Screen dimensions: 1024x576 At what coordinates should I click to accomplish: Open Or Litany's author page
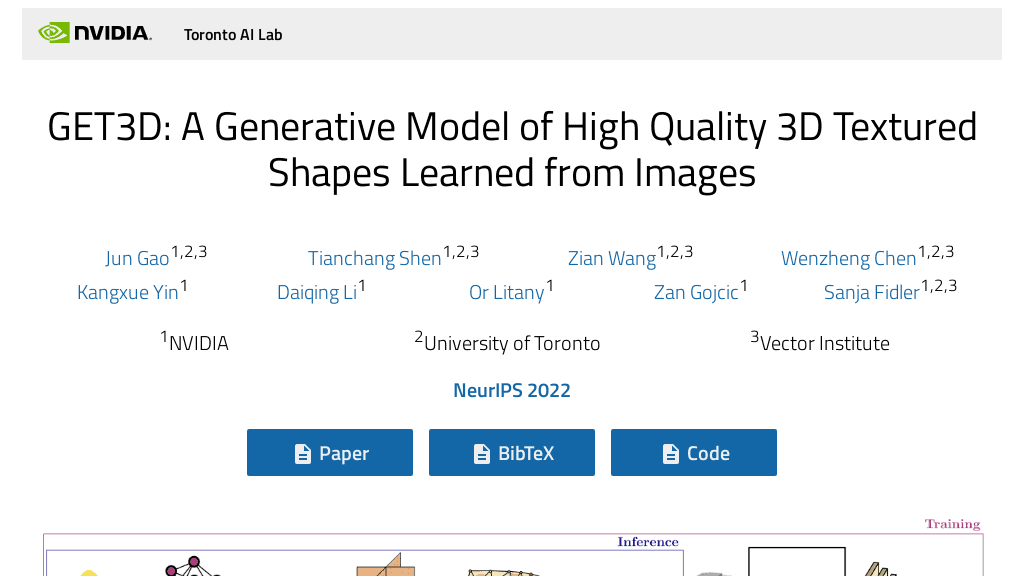[506, 292]
